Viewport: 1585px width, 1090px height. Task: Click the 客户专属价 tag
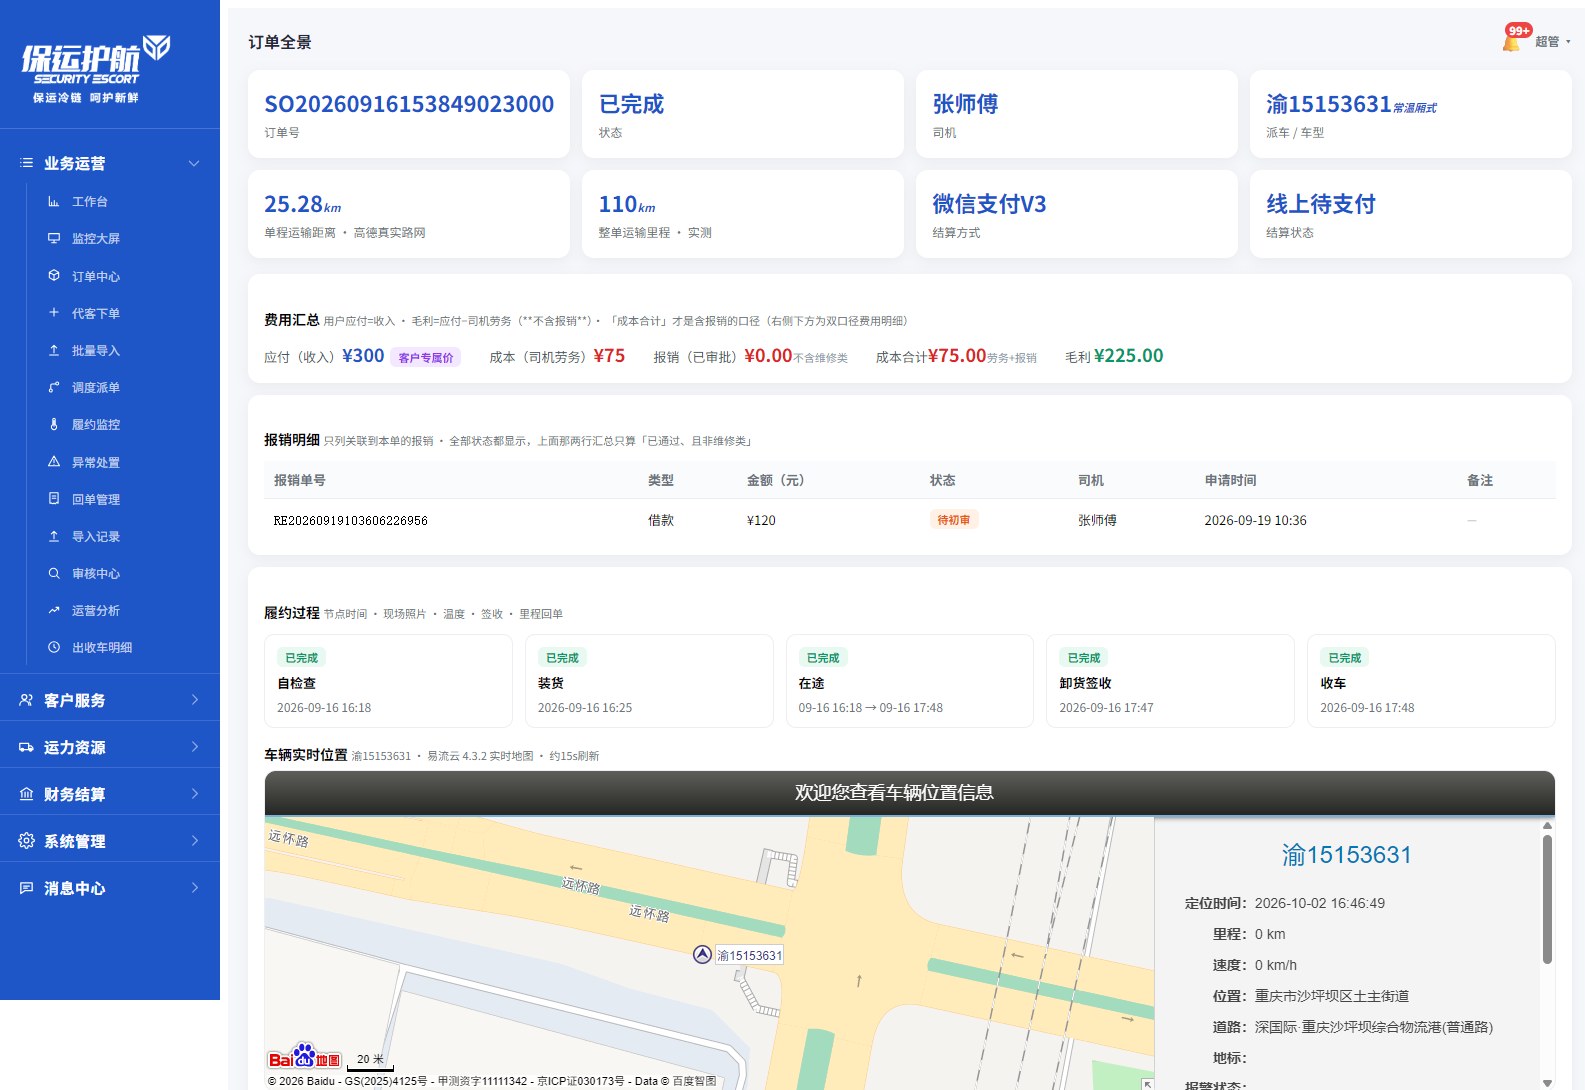[426, 358]
